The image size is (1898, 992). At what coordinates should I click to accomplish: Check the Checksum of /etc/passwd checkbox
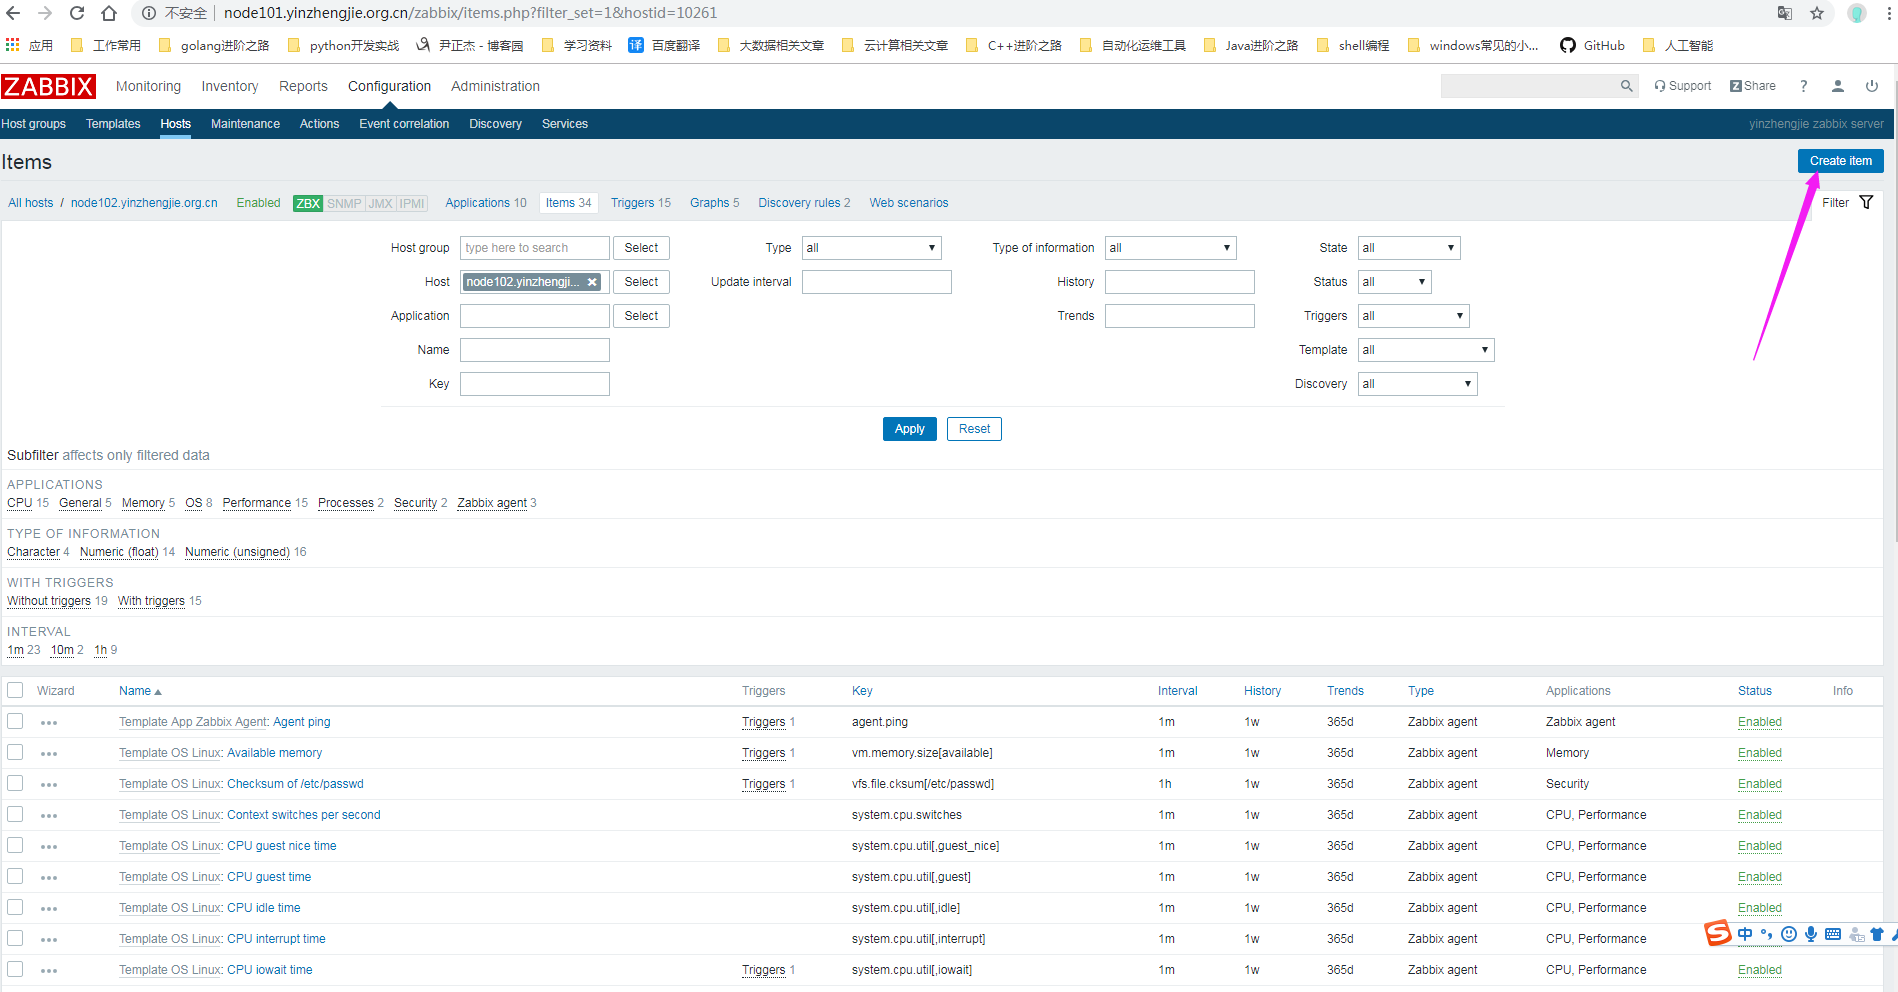coord(15,783)
